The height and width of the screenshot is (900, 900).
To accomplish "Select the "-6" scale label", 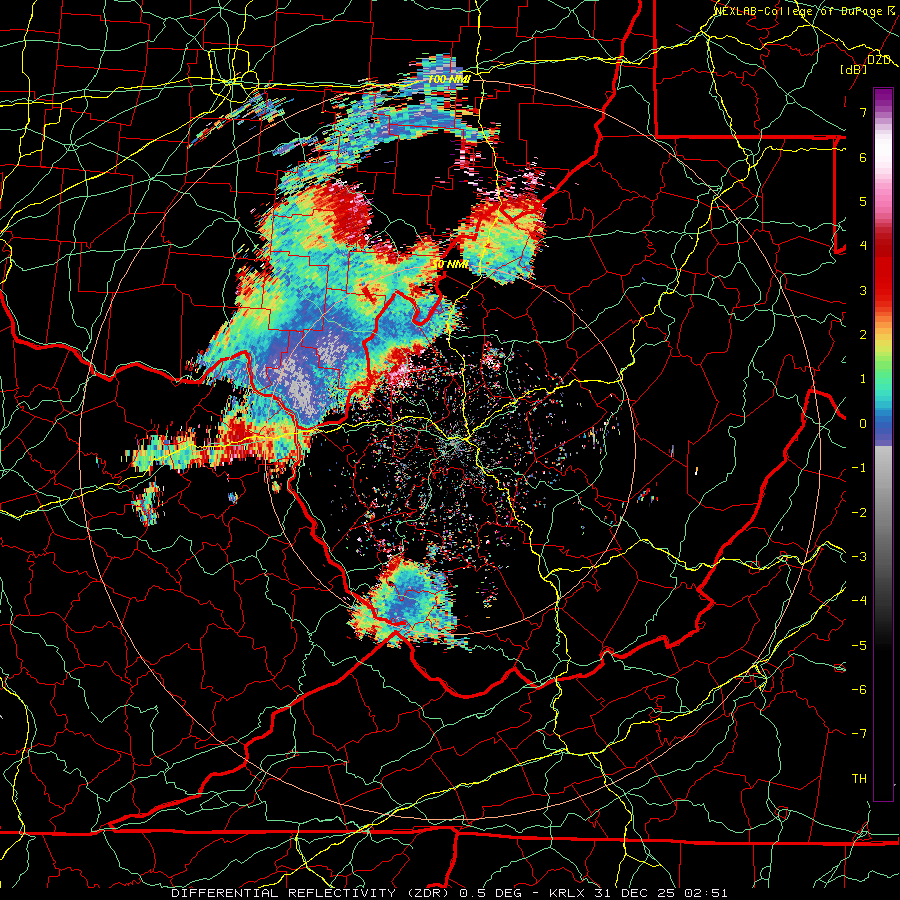I will [859, 690].
